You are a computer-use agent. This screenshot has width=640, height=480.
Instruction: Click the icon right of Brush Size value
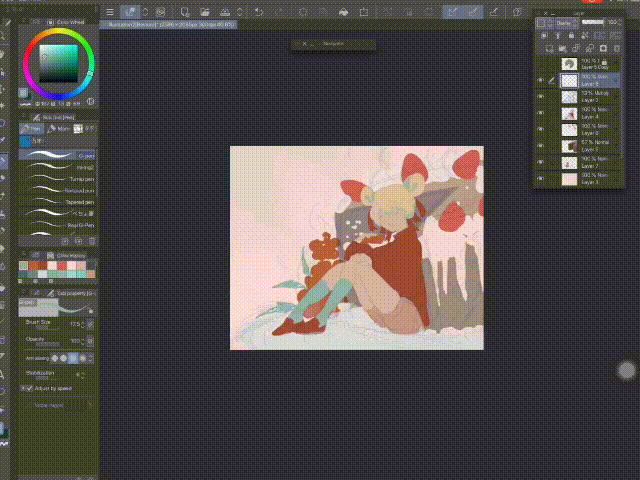tap(91, 324)
